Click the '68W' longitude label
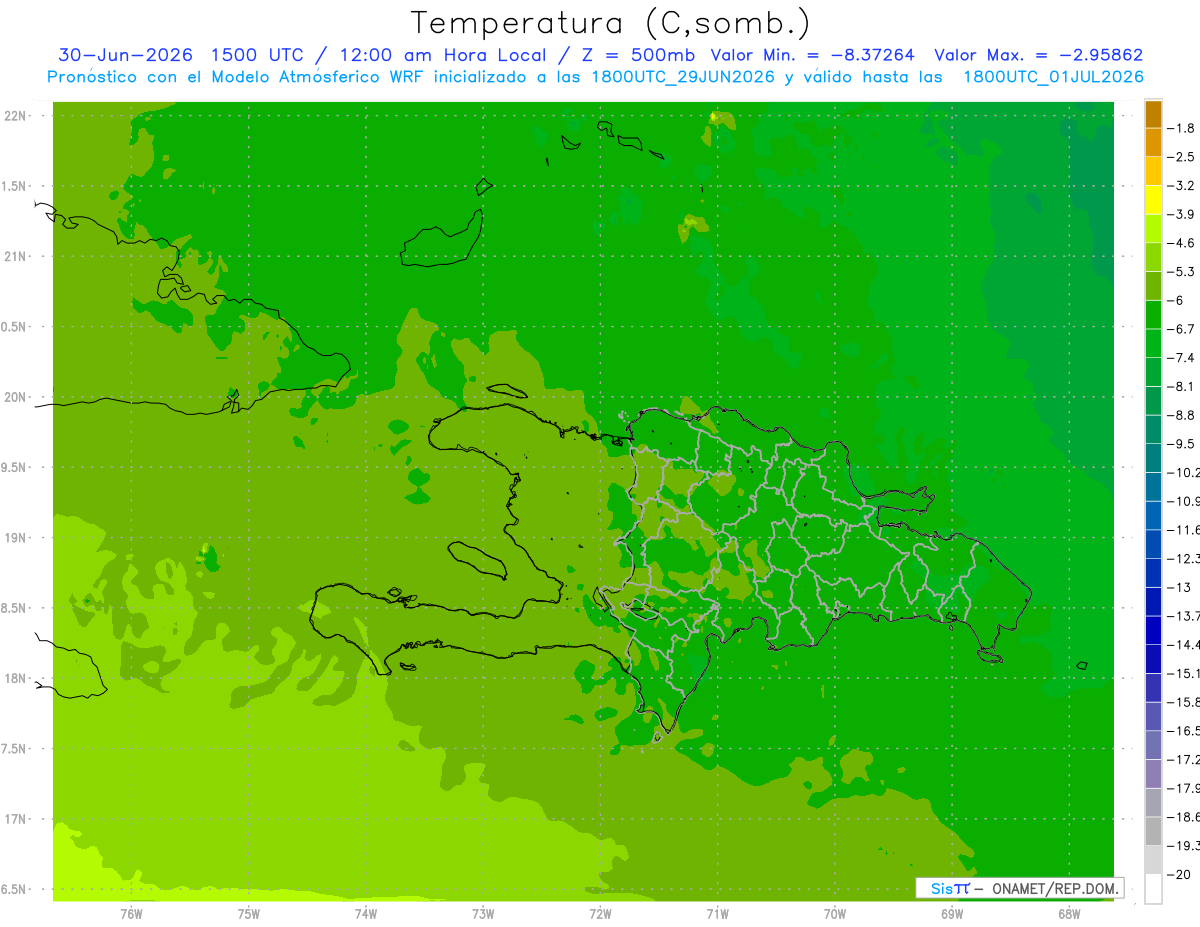Screen dimensions: 1200x927 click(x=1068, y=913)
